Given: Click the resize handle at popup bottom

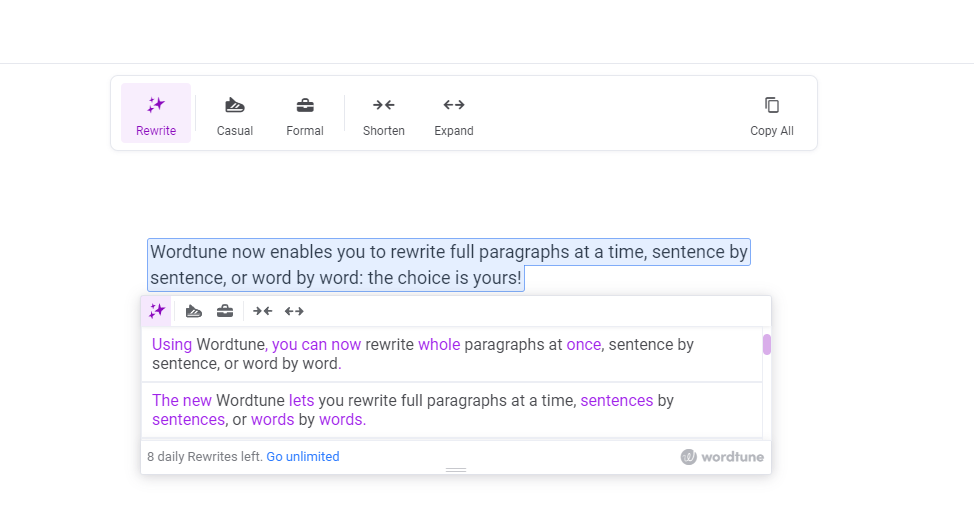Looking at the screenshot, I should point(456,470).
